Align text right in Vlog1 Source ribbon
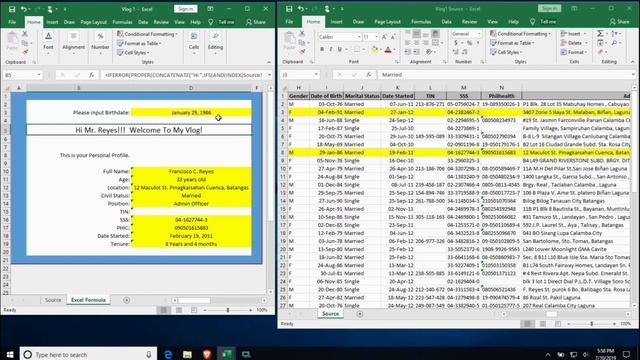Screen dimensions: 640x360 coord(426,43)
